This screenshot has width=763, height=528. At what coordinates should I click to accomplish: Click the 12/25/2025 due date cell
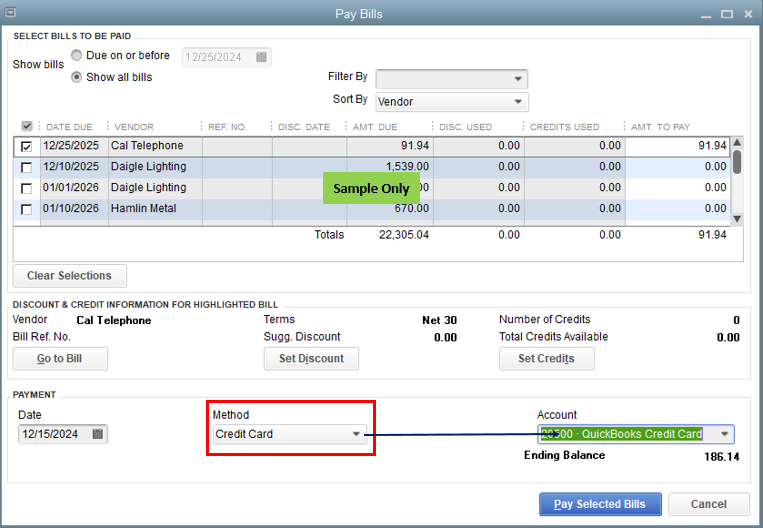coord(74,146)
